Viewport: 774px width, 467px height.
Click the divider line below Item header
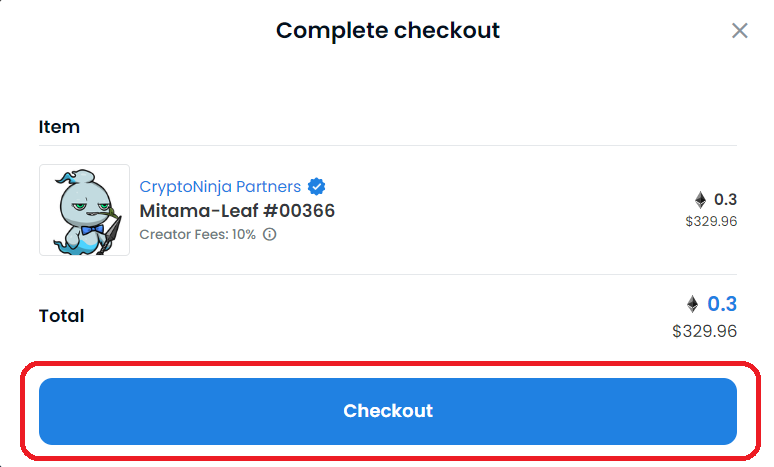coord(387,146)
